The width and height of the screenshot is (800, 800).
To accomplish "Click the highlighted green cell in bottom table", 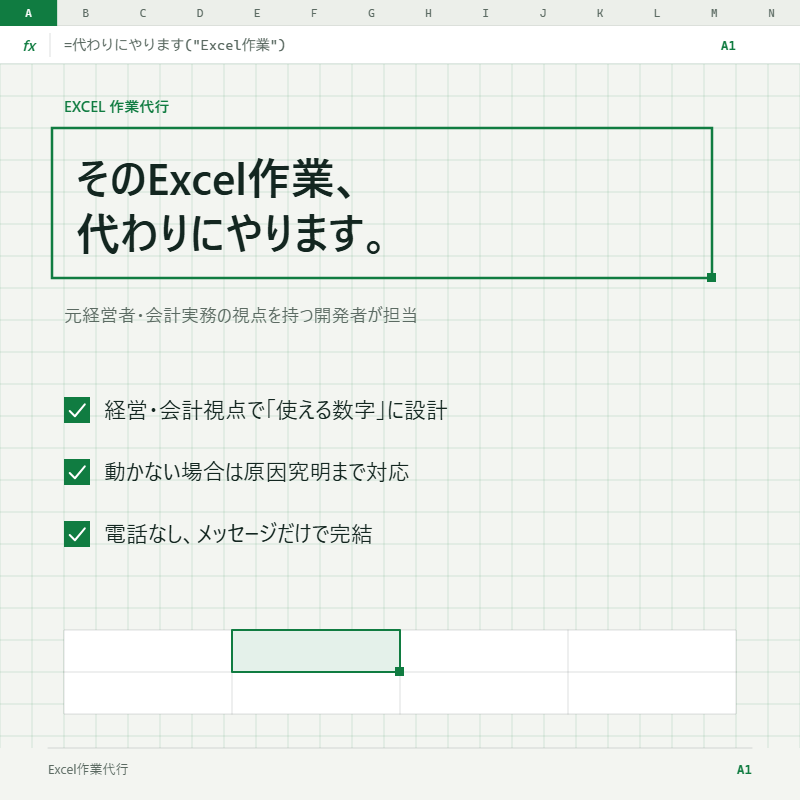I will click(316, 651).
